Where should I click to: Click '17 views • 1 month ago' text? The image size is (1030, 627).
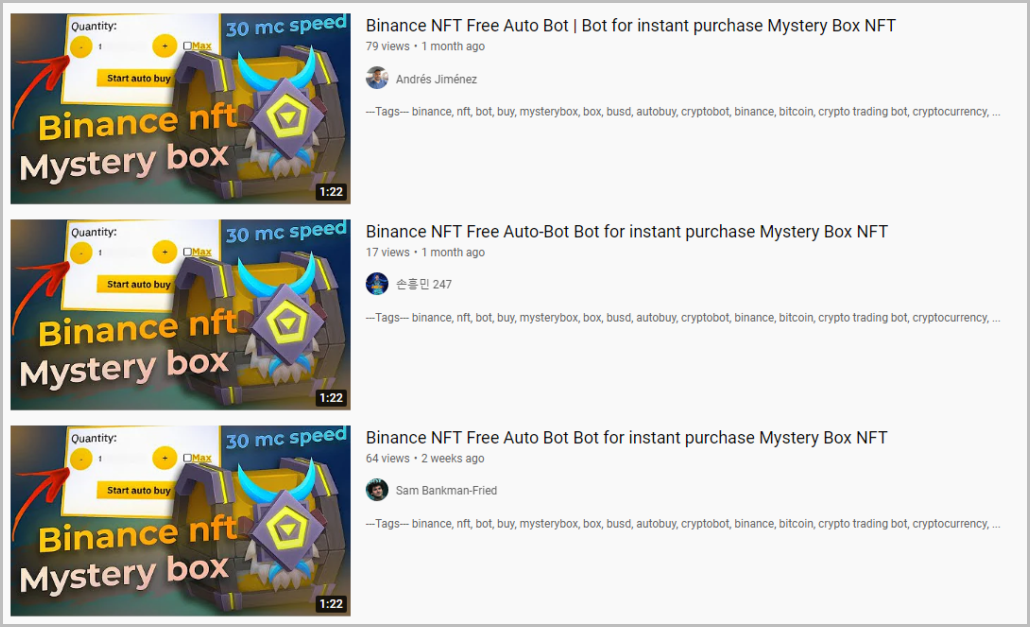pyautogui.click(x=425, y=253)
